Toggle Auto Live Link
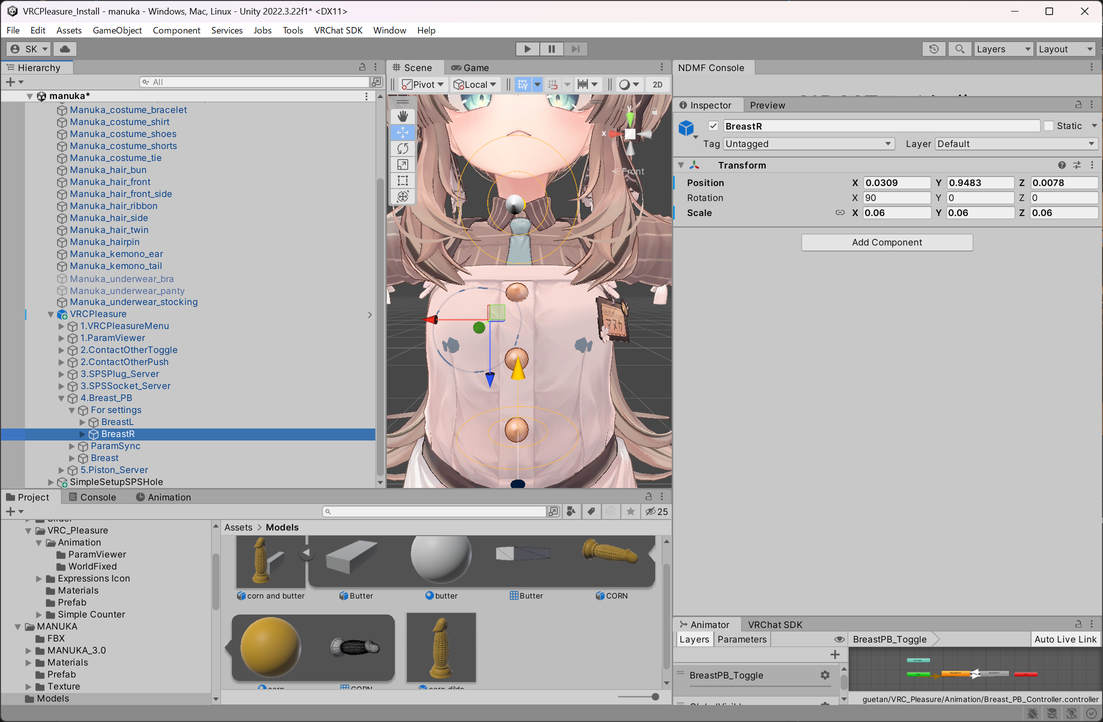Viewport: 1103px width, 722px height. [1065, 640]
